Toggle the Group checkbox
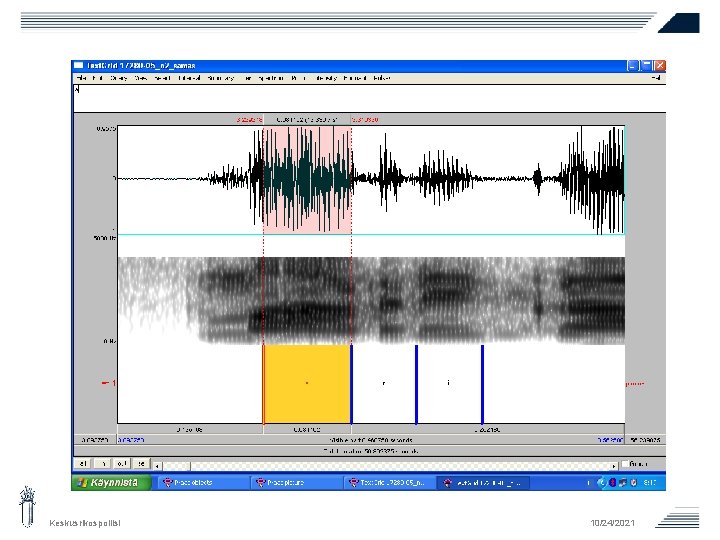The width and height of the screenshot is (720, 540). (626, 464)
